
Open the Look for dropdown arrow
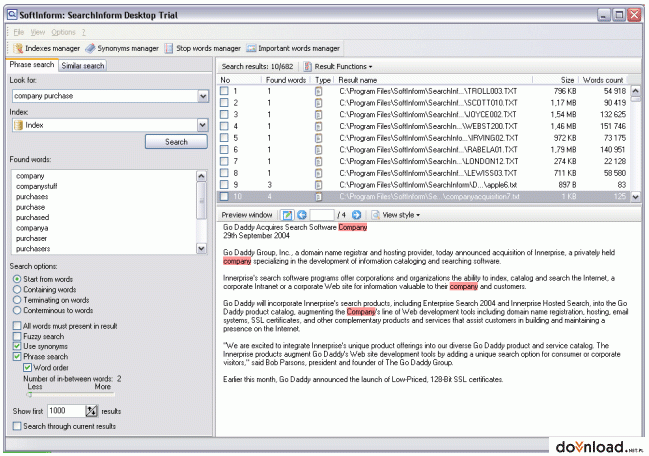pyautogui.click(x=203, y=96)
